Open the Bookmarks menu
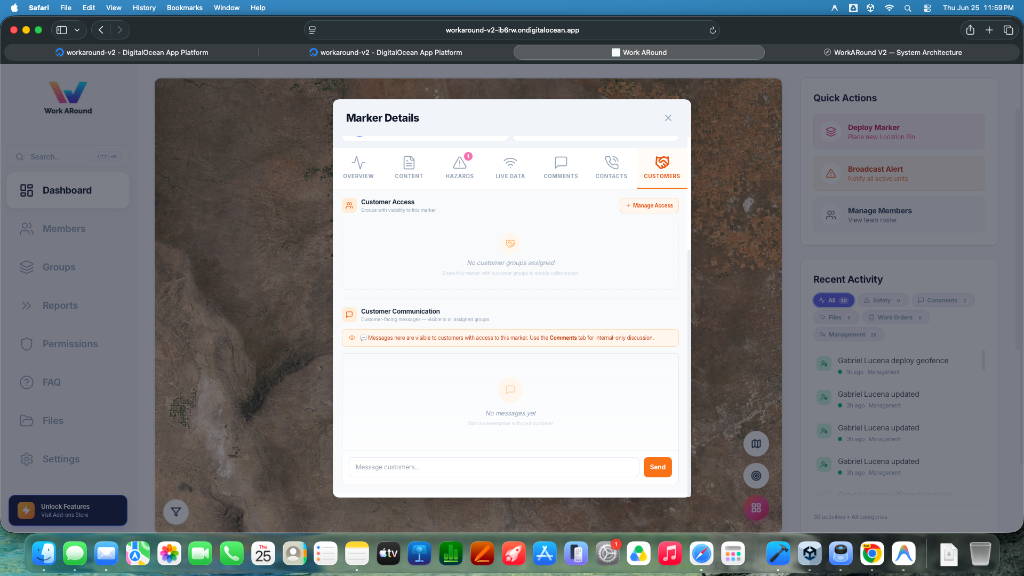 click(x=184, y=8)
